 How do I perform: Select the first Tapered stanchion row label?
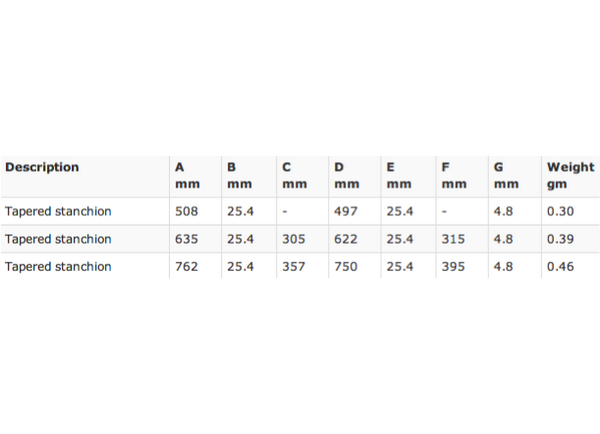tap(58, 211)
